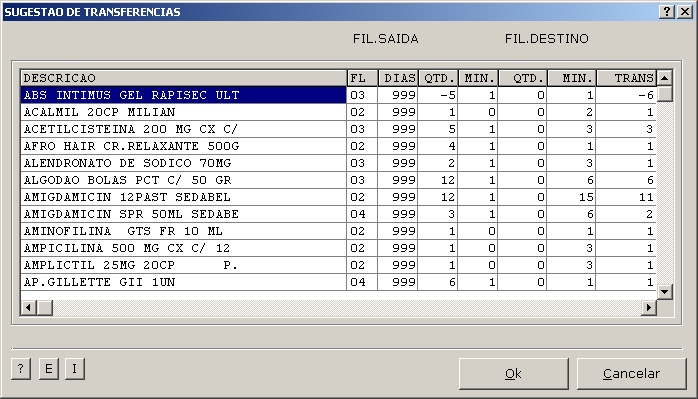Click FL cell 04 in AMIGDAMICIN SPR row

[x=362, y=214]
